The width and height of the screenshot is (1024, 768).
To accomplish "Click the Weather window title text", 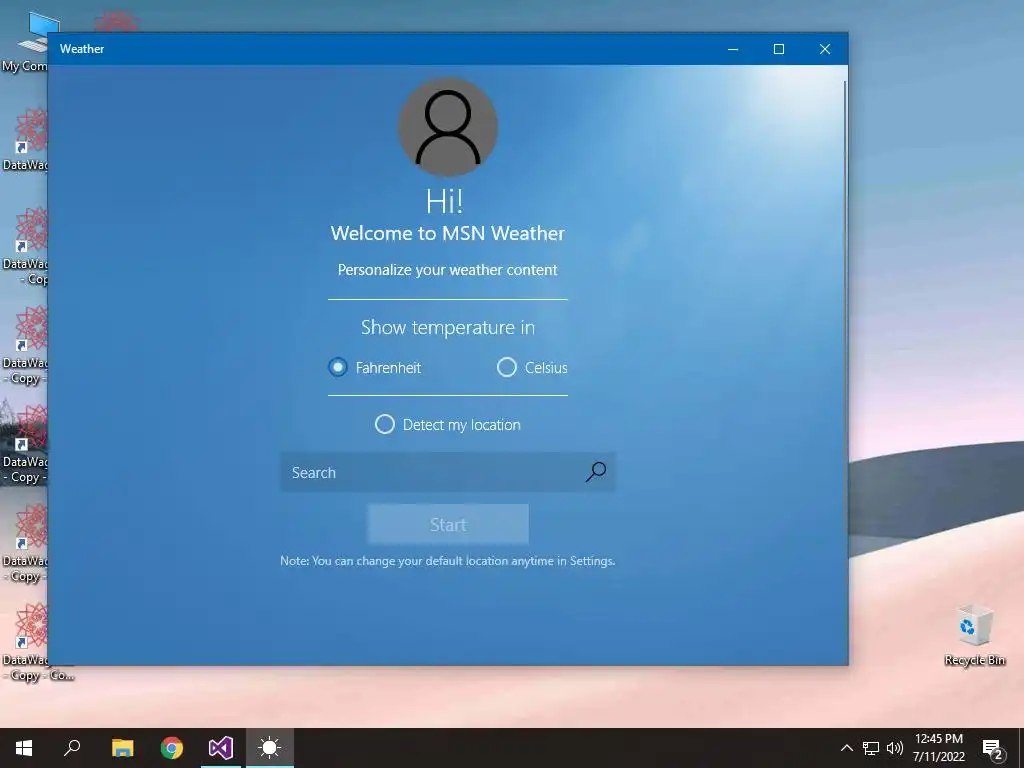I will 82,49.
